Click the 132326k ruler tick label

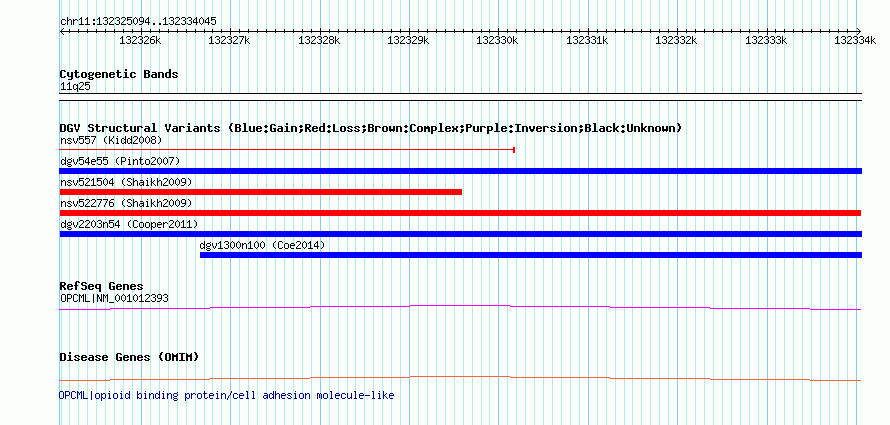click(141, 40)
